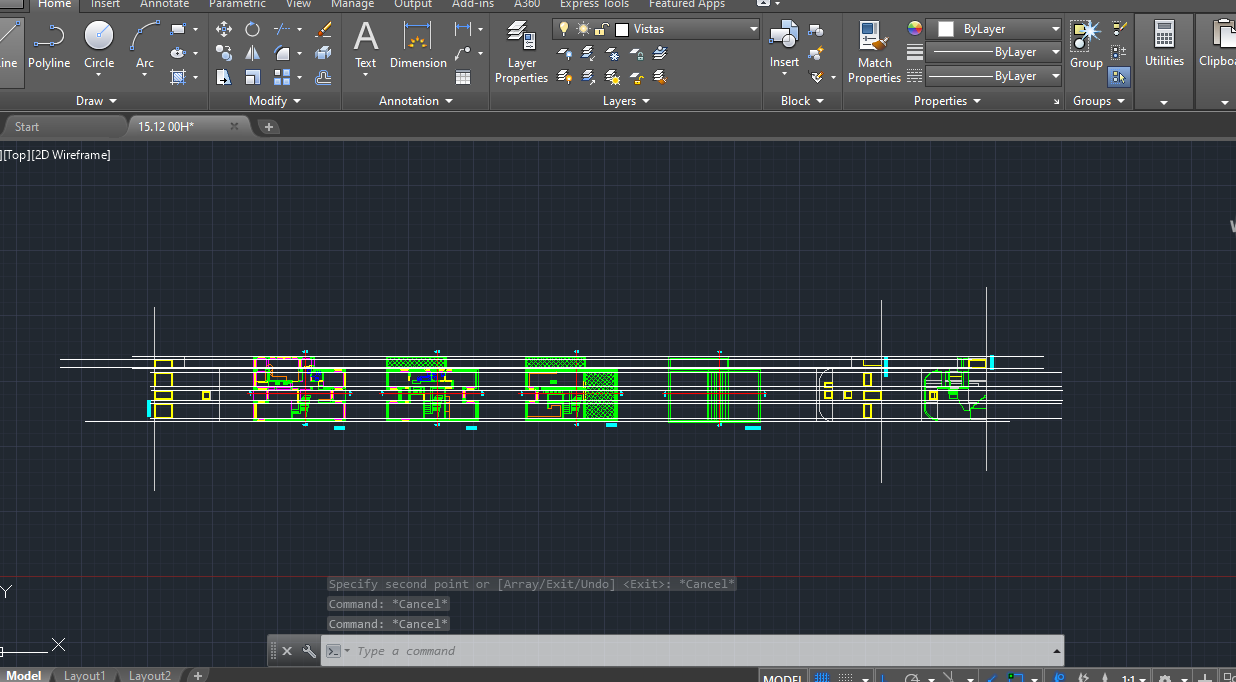This screenshot has height=682, width=1236.
Task: Insert a Table from Annotation panel
Action: (x=463, y=77)
